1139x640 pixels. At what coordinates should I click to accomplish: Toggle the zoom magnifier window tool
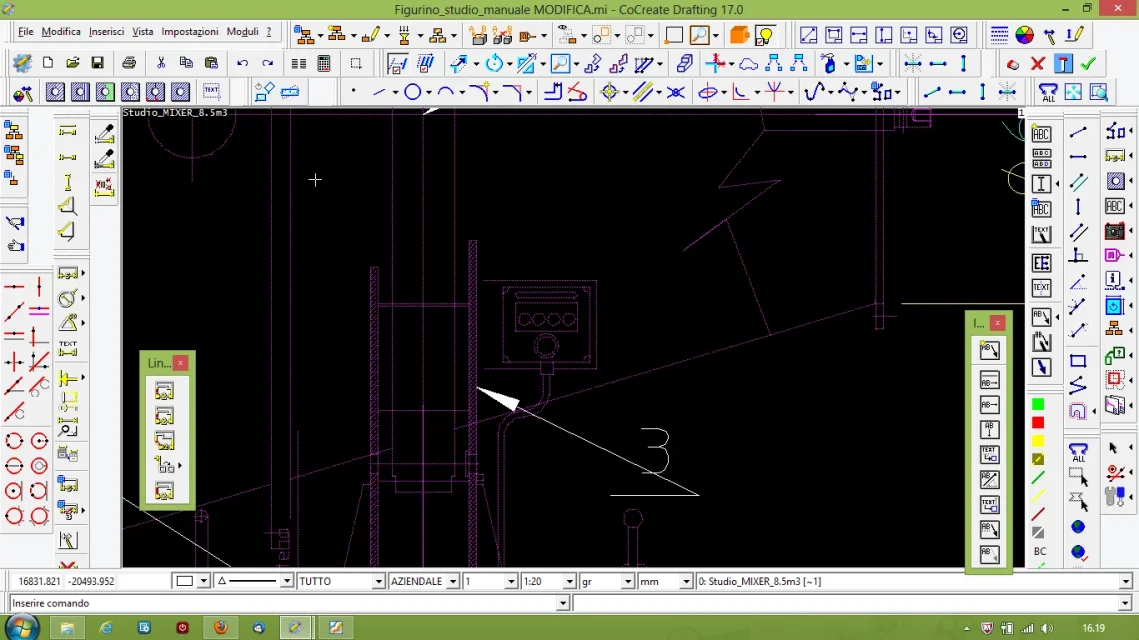[699, 35]
